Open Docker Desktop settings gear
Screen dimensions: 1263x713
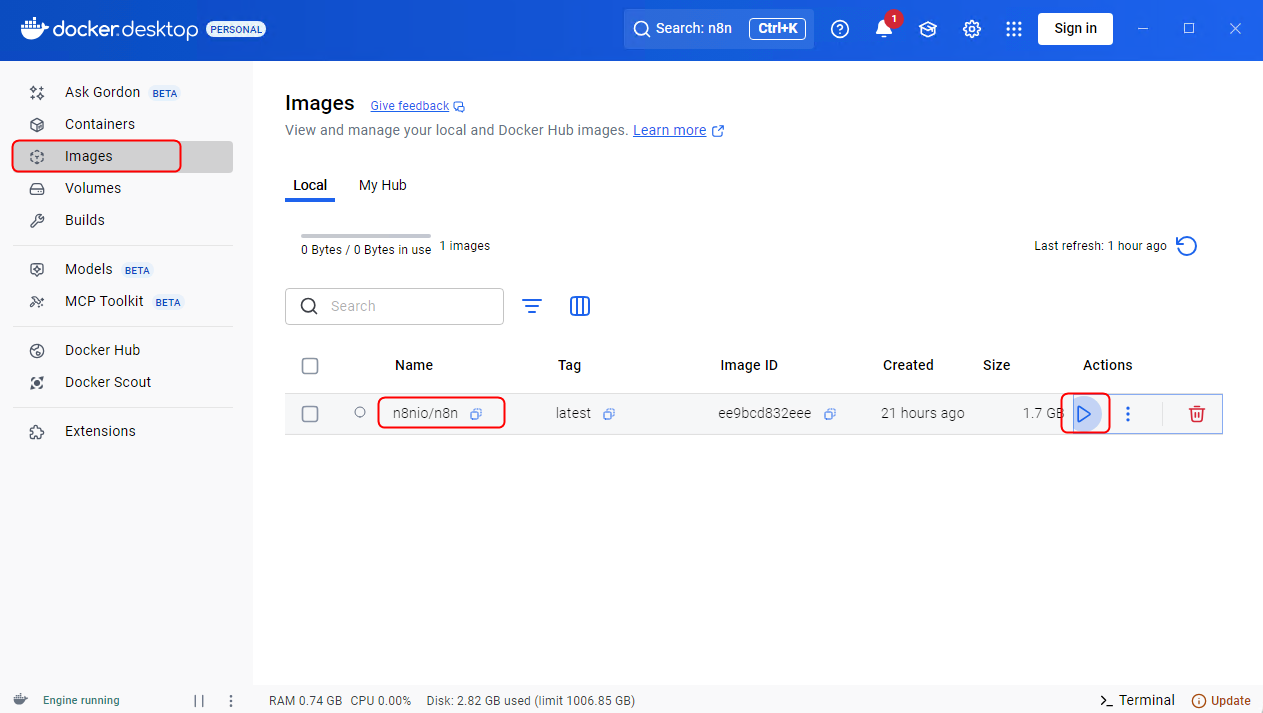coord(971,29)
